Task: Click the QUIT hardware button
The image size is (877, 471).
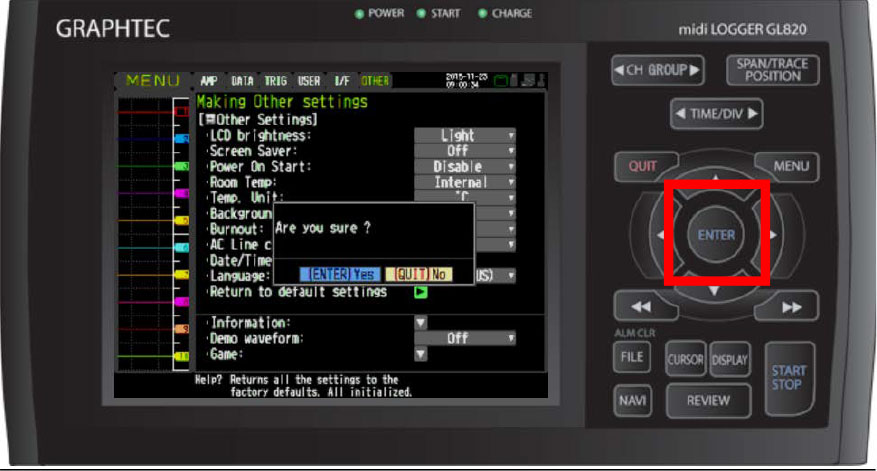Action: point(644,166)
